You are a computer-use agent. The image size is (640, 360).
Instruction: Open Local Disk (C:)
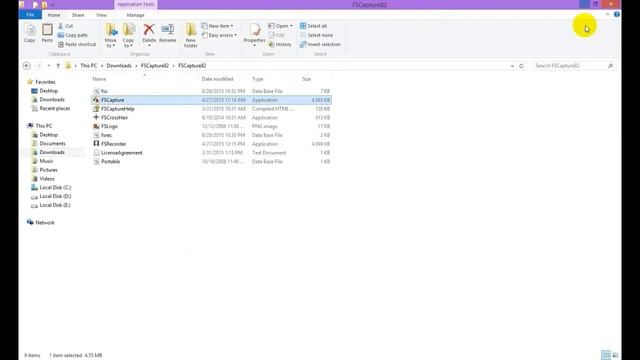point(55,187)
